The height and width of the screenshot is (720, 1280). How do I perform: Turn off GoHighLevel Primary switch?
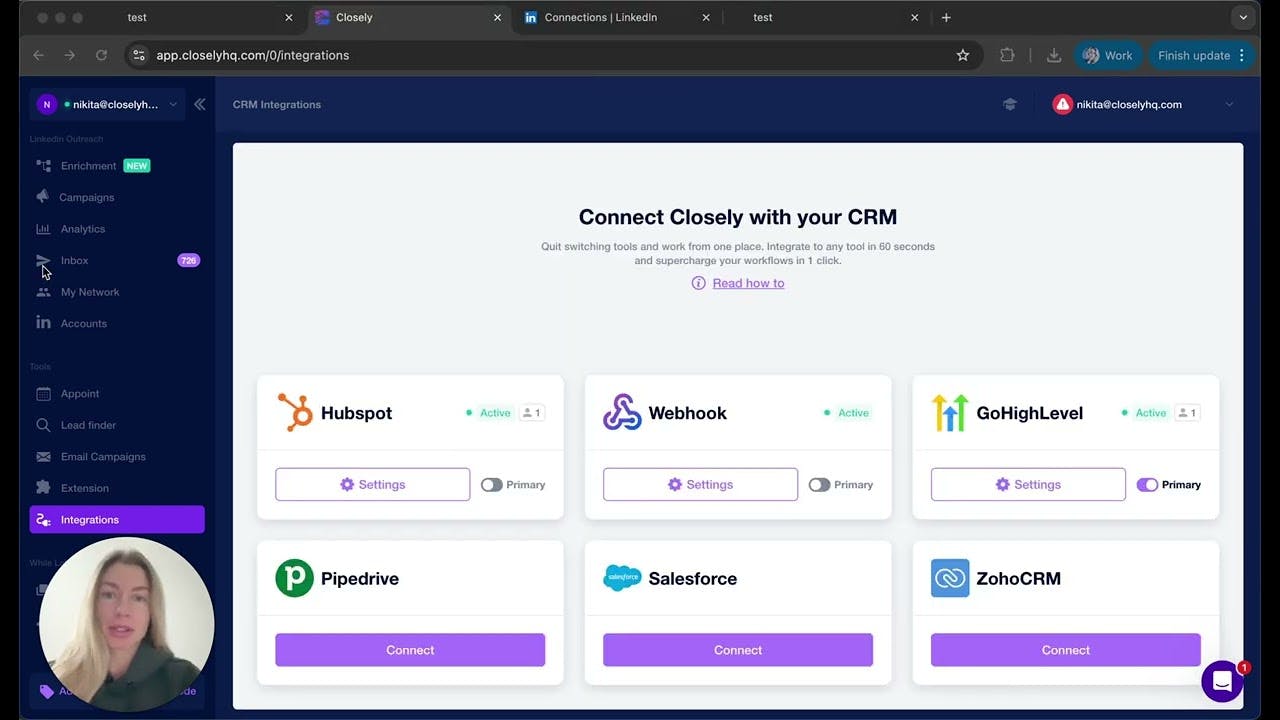1147,485
